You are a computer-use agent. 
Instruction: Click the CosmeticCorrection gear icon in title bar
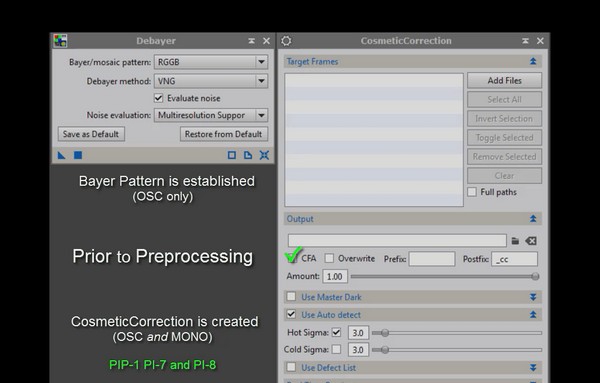[286, 41]
